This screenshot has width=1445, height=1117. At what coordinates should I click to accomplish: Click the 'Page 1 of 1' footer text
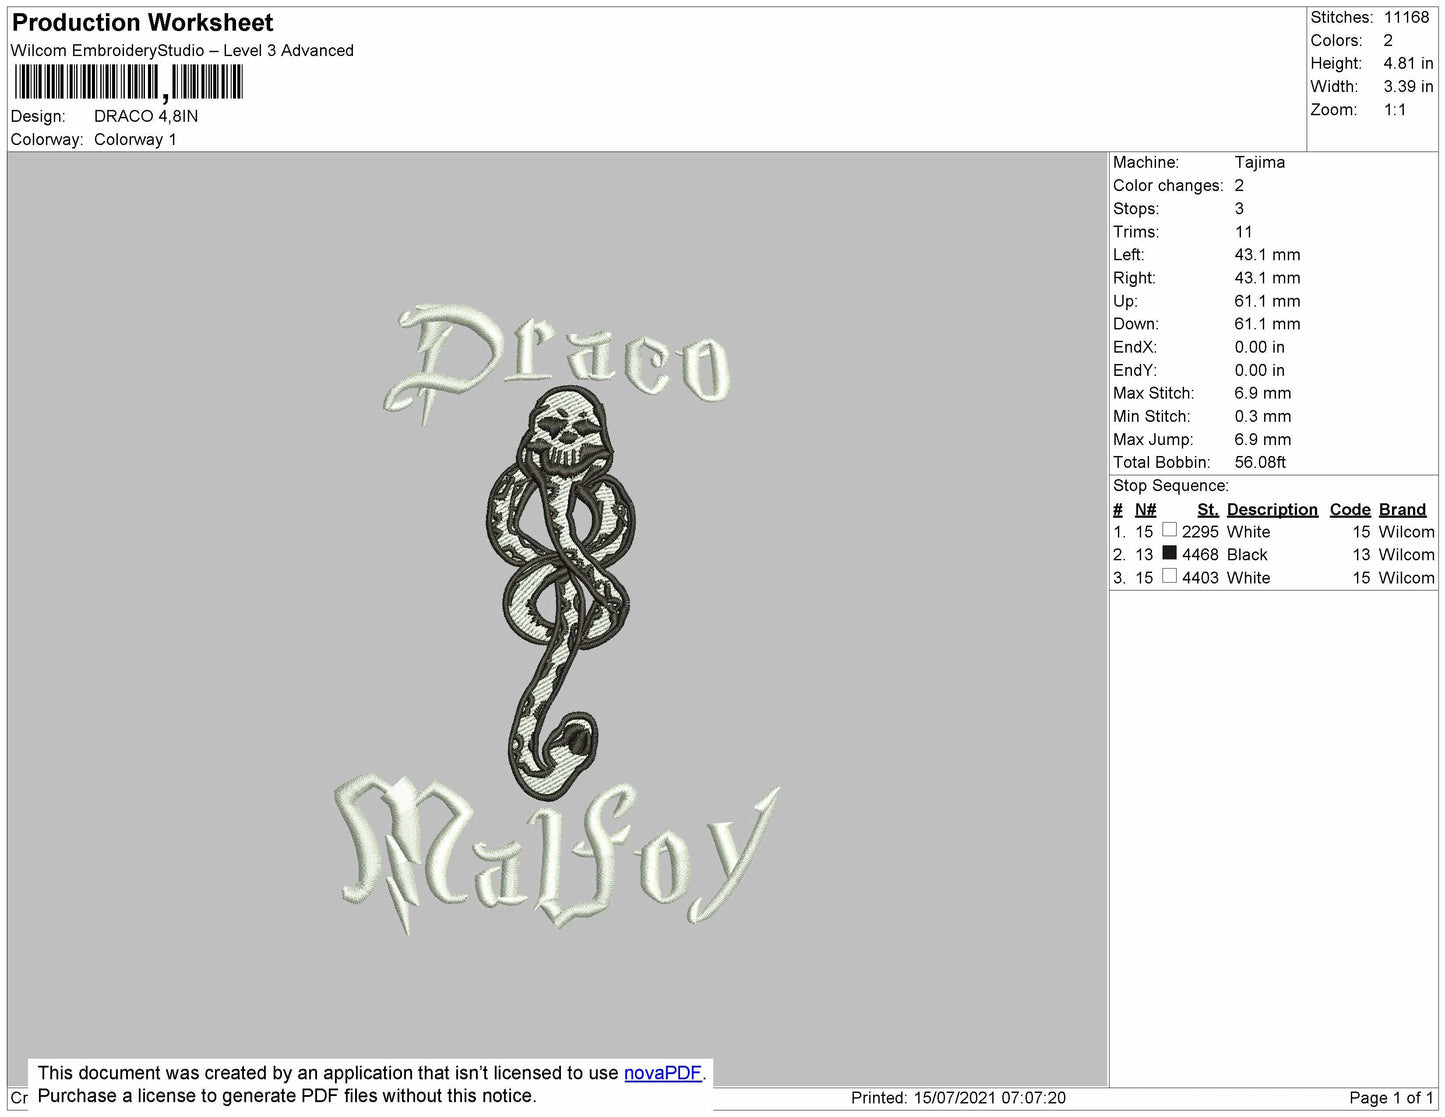tap(1391, 1098)
